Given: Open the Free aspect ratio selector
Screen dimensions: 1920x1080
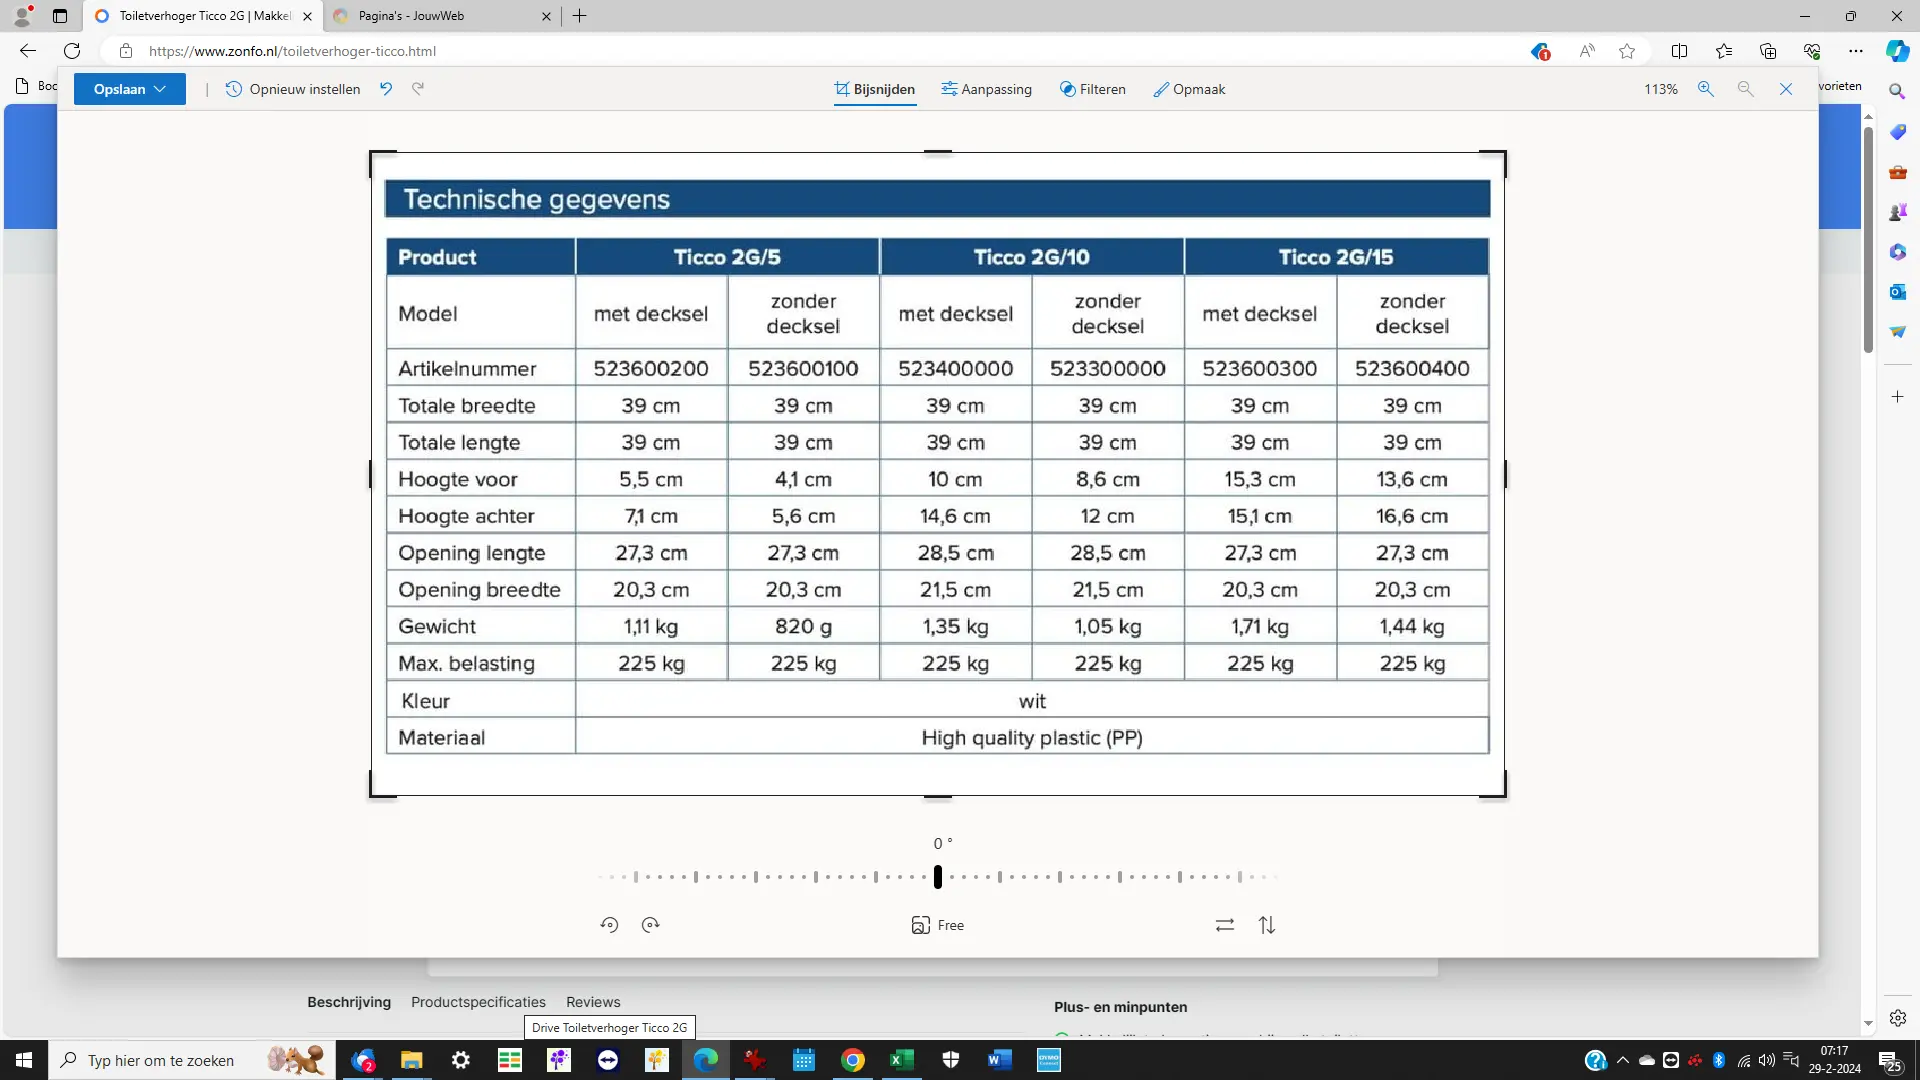Looking at the screenshot, I should 937,925.
